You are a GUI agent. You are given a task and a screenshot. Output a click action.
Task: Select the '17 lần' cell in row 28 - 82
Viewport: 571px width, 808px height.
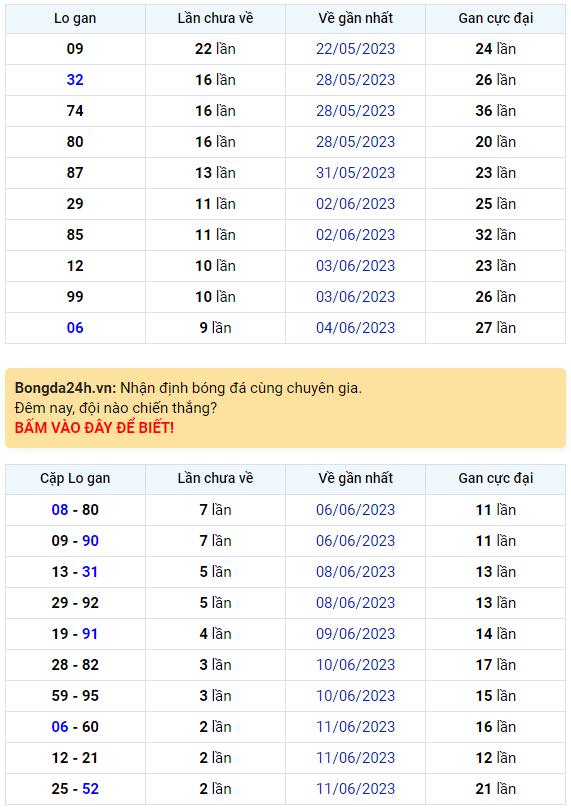495,665
